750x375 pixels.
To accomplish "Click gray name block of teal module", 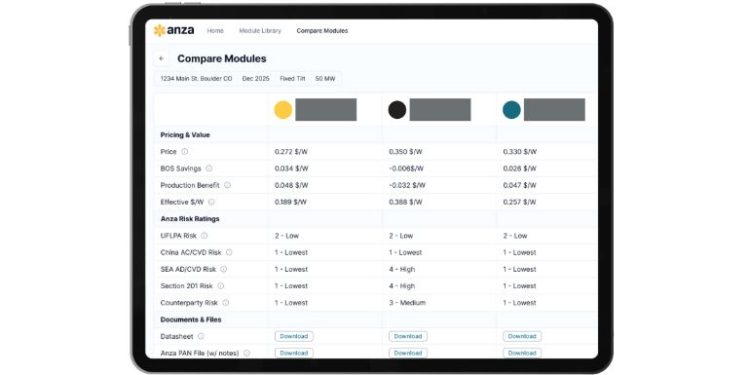I will (x=554, y=110).
